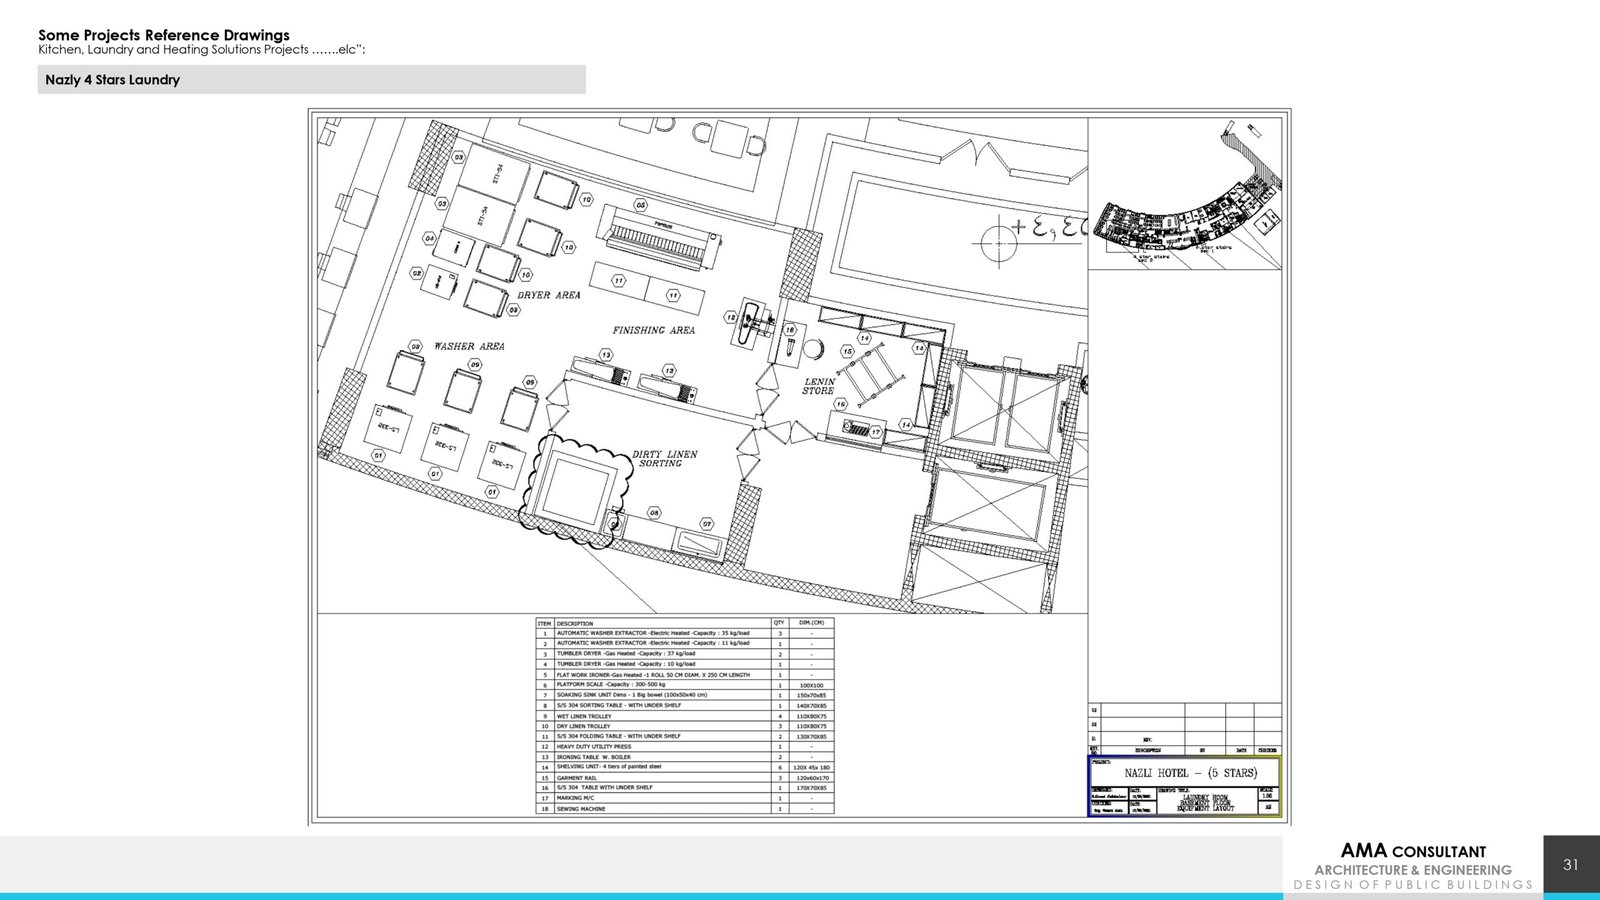Image resolution: width=1600 pixels, height=900 pixels.
Task: Select the Some Projects Reference Drawings title
Action: pyautogui.click(x=164, y=35)
